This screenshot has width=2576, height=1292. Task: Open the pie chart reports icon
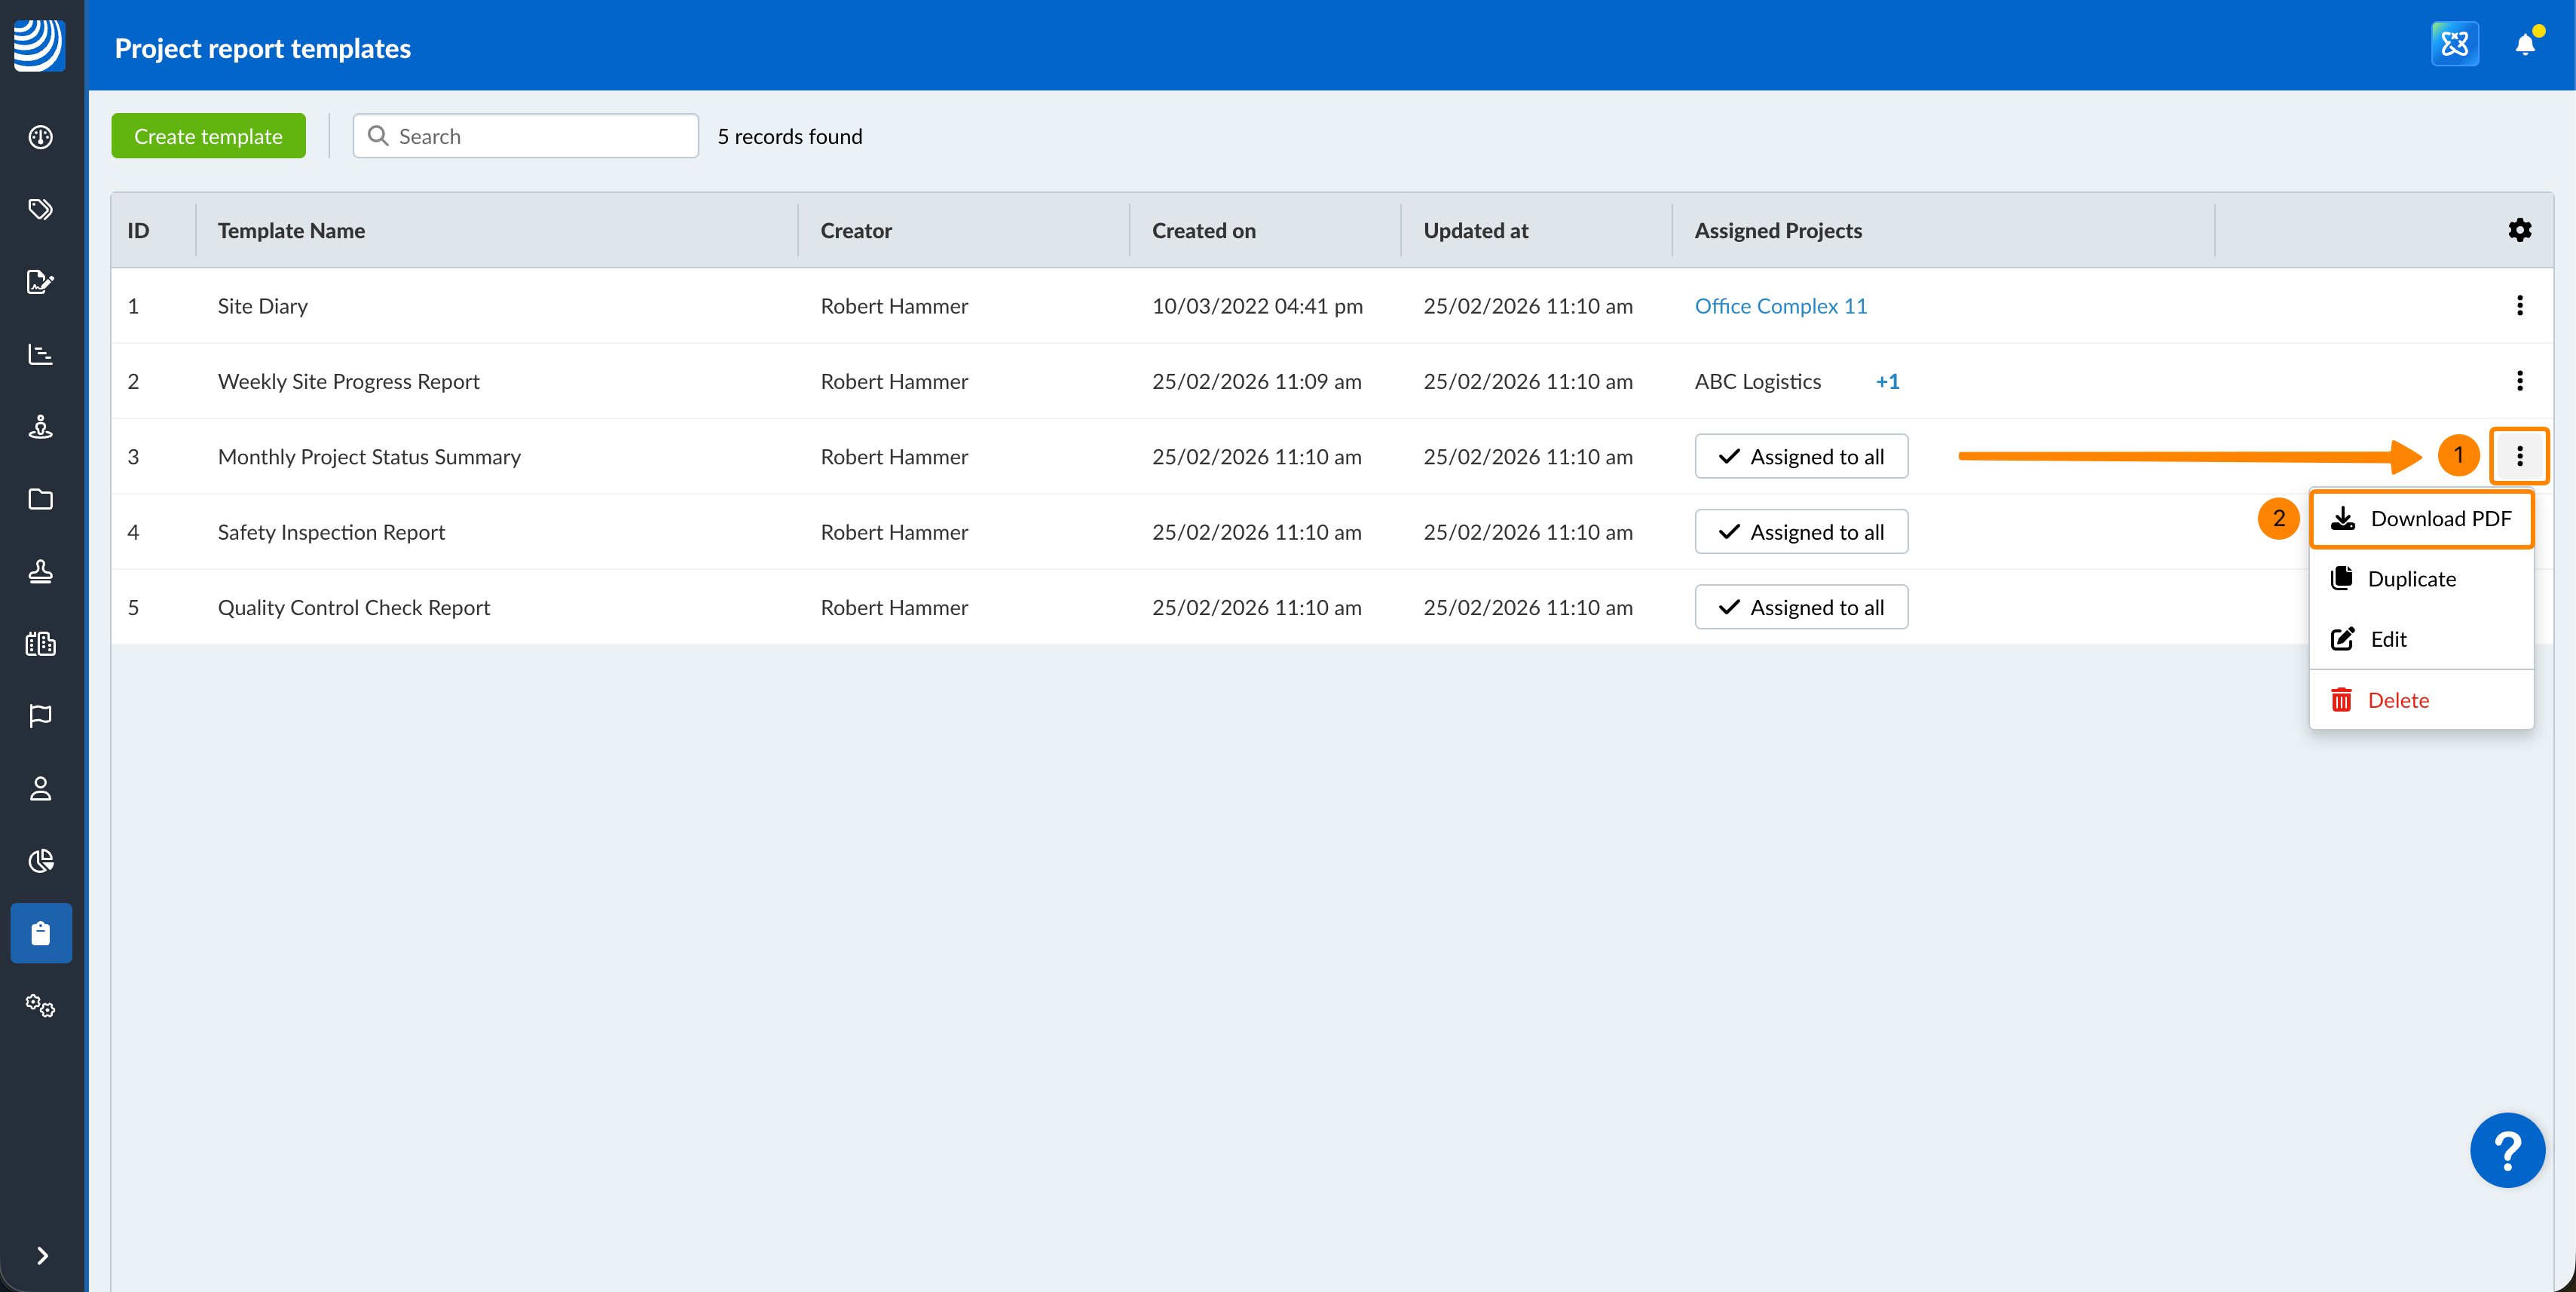[x=41, y=861]
